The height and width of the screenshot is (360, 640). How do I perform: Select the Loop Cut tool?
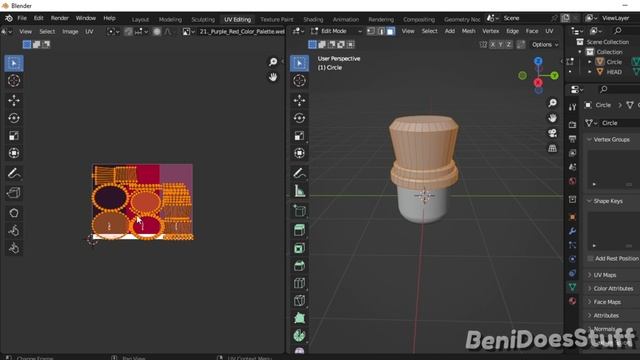point(300,283)
